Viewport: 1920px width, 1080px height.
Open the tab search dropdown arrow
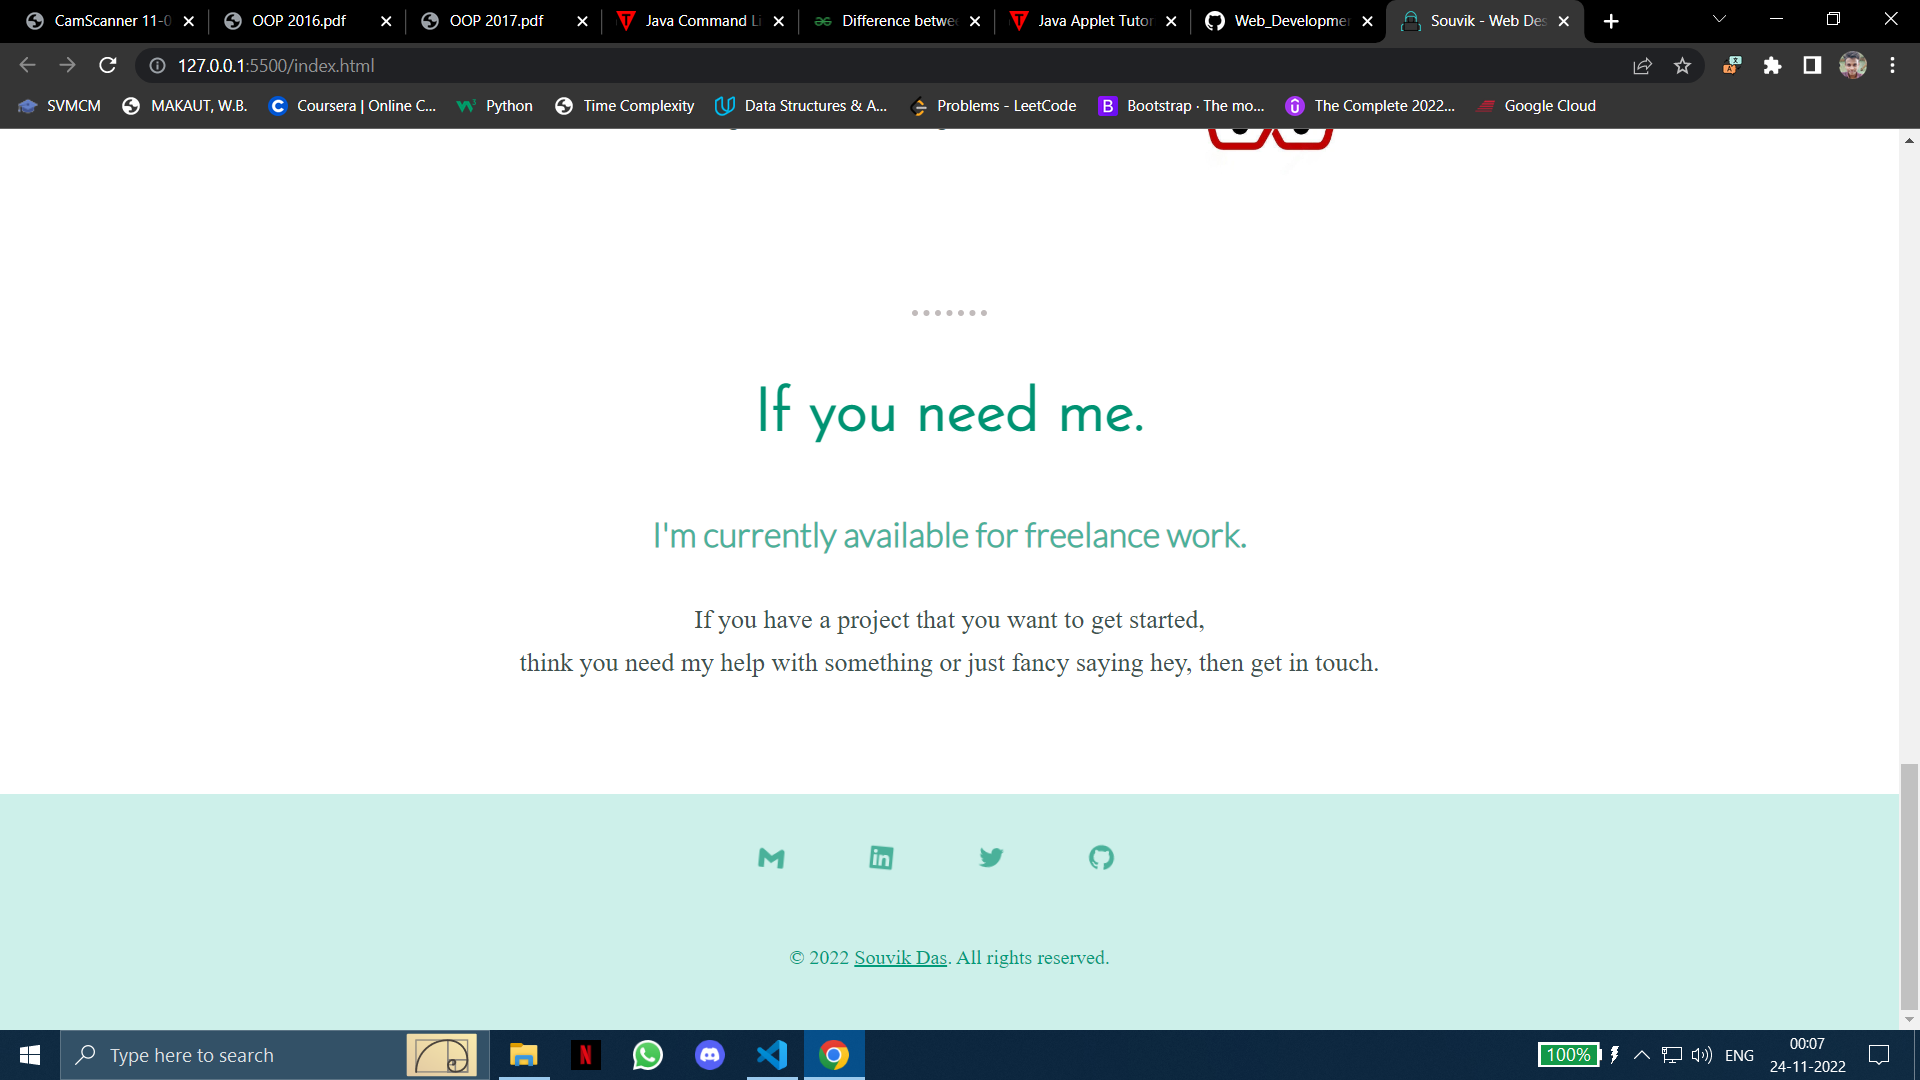1718,20
